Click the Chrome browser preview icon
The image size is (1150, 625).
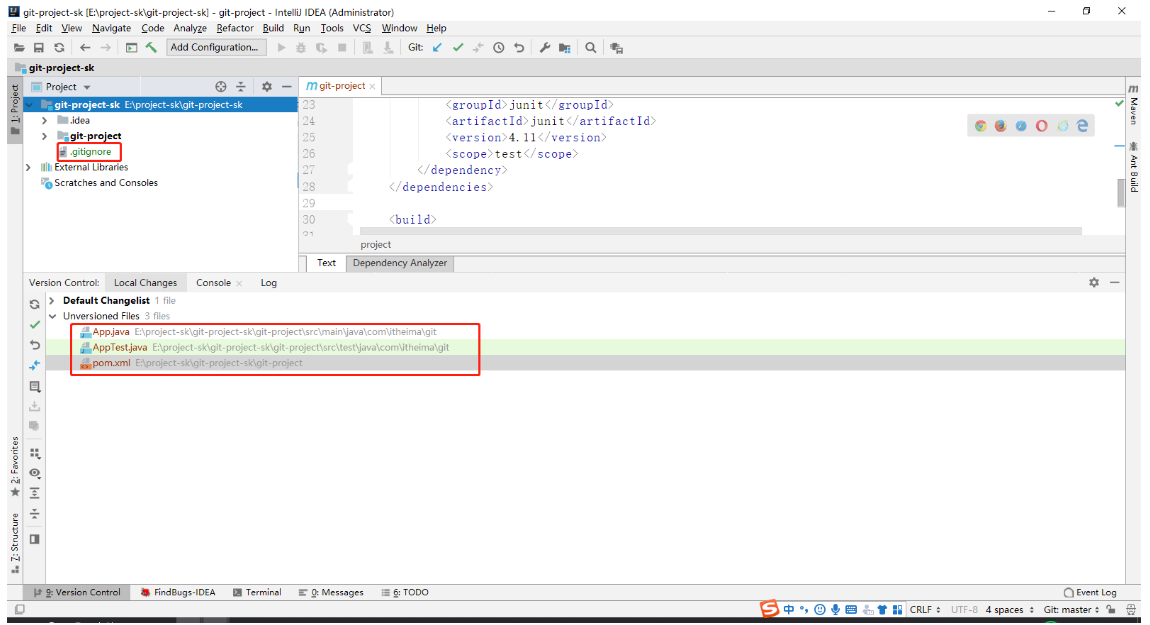[981, 126]
